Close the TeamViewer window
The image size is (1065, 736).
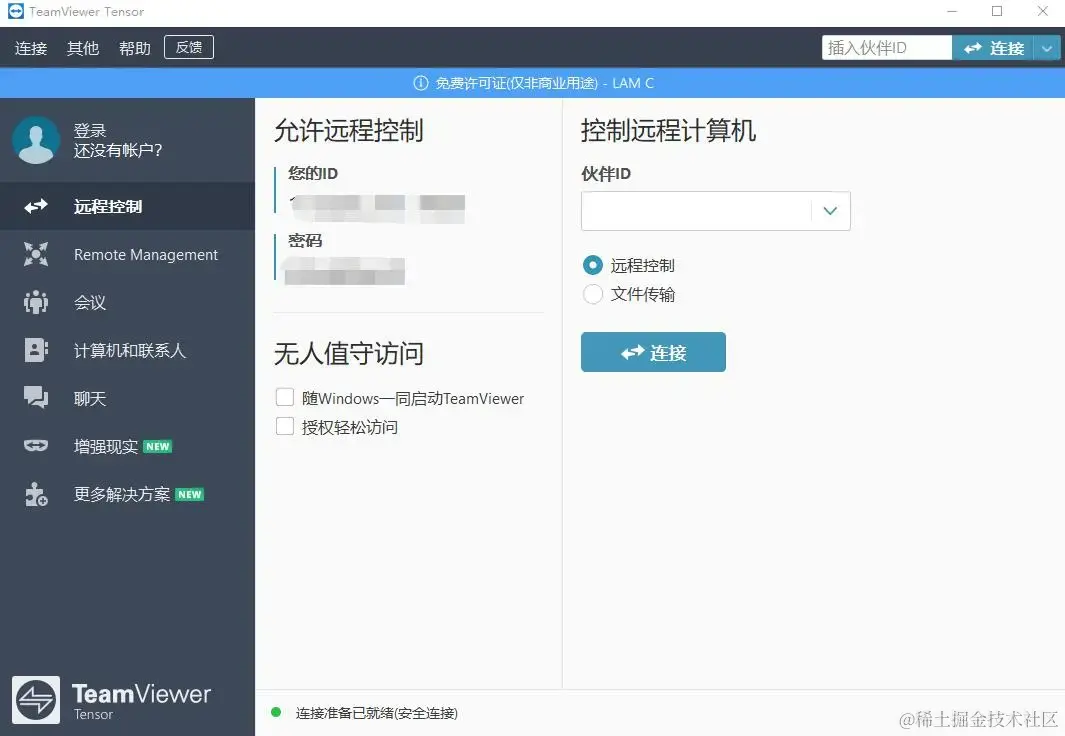1043,12
